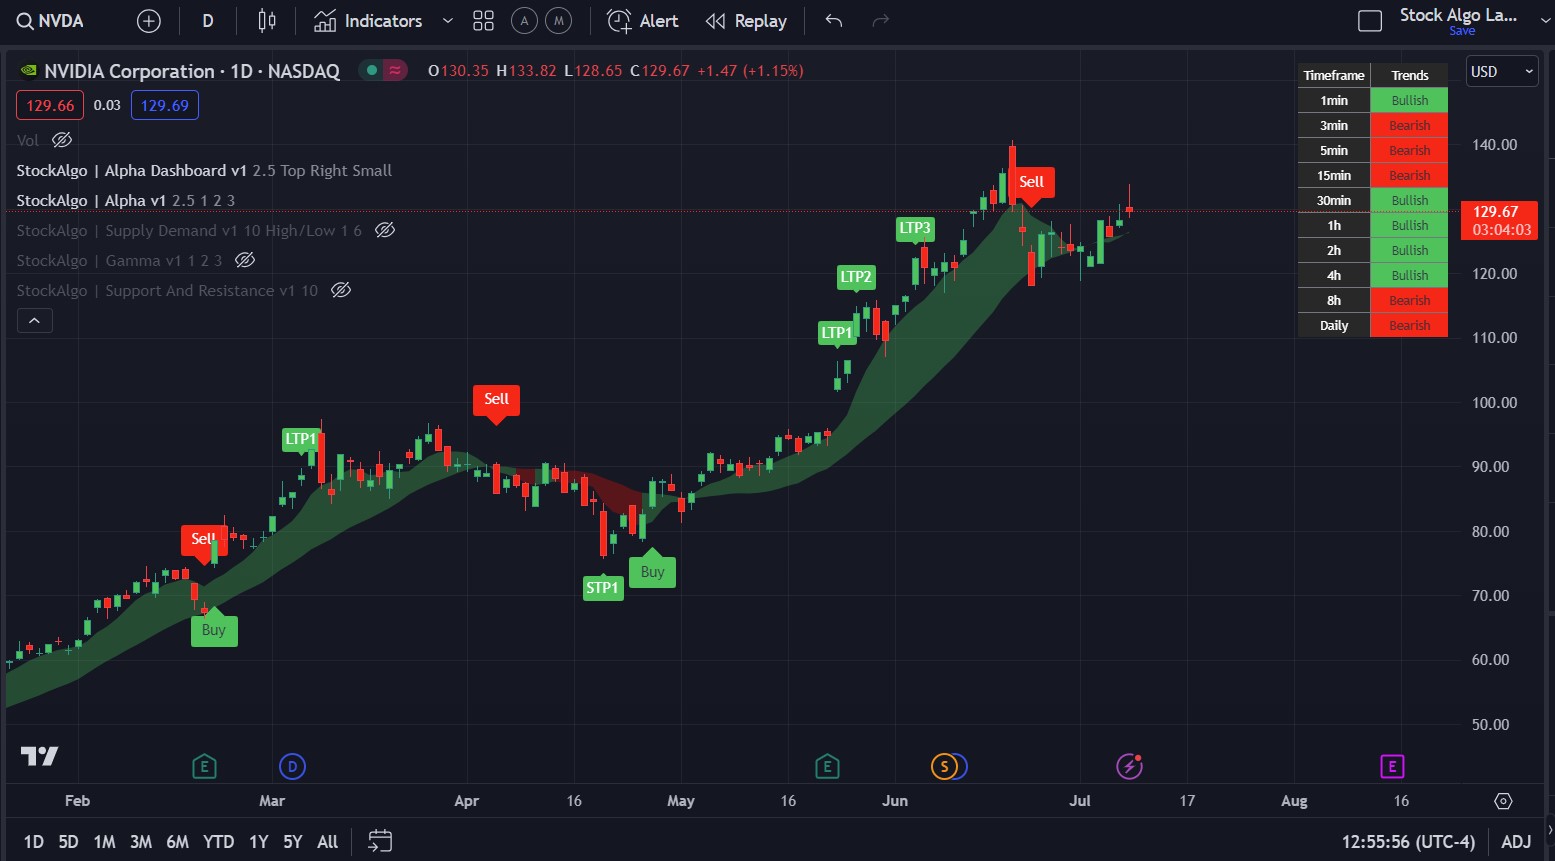Screen dimensions: 1555x861
Task: Show Supply Demand v1 indicator
Action: [x=385, y=230]
